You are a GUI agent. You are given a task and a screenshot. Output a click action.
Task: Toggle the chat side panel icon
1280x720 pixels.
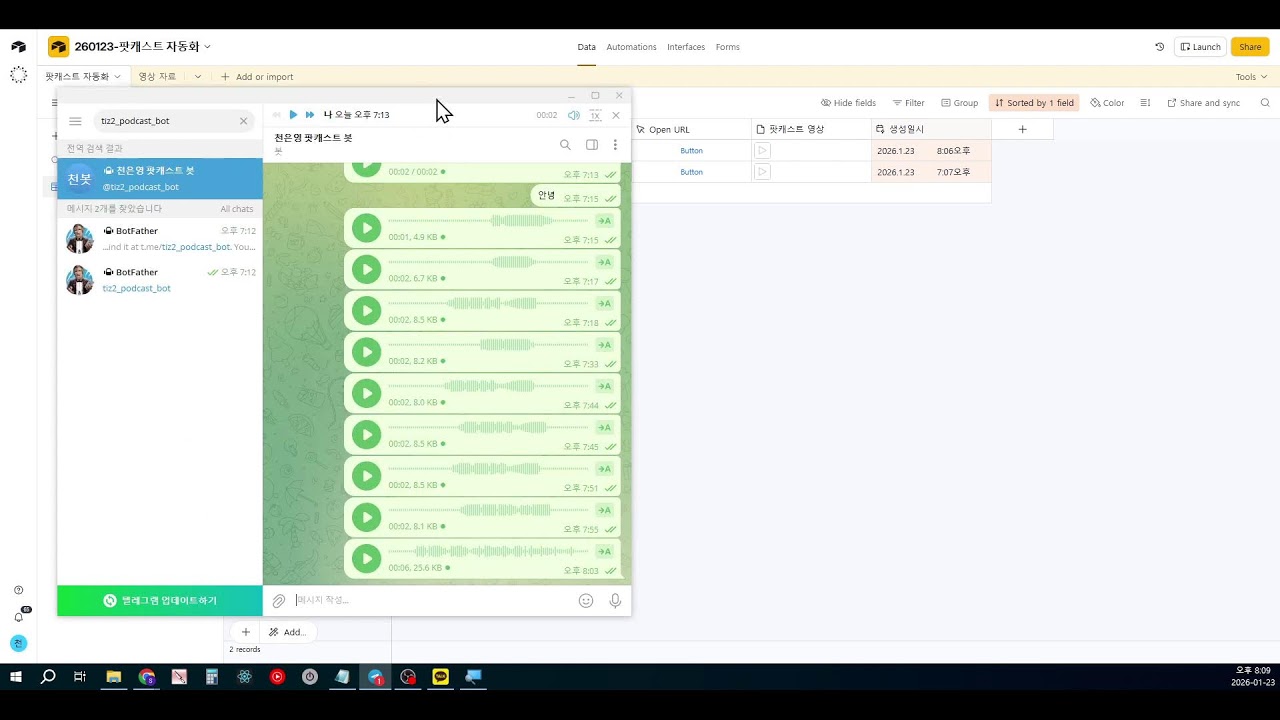tap(592, 145)
